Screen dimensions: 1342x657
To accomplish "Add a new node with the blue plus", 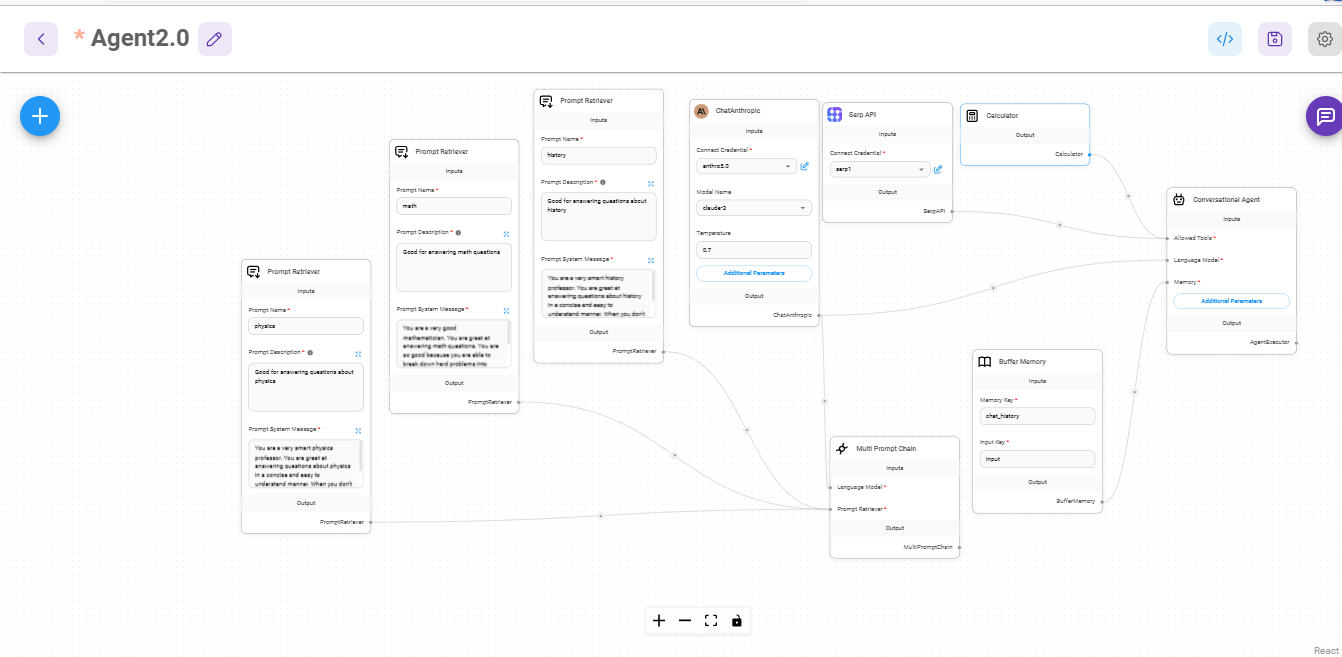I will [x=40, y=116].
